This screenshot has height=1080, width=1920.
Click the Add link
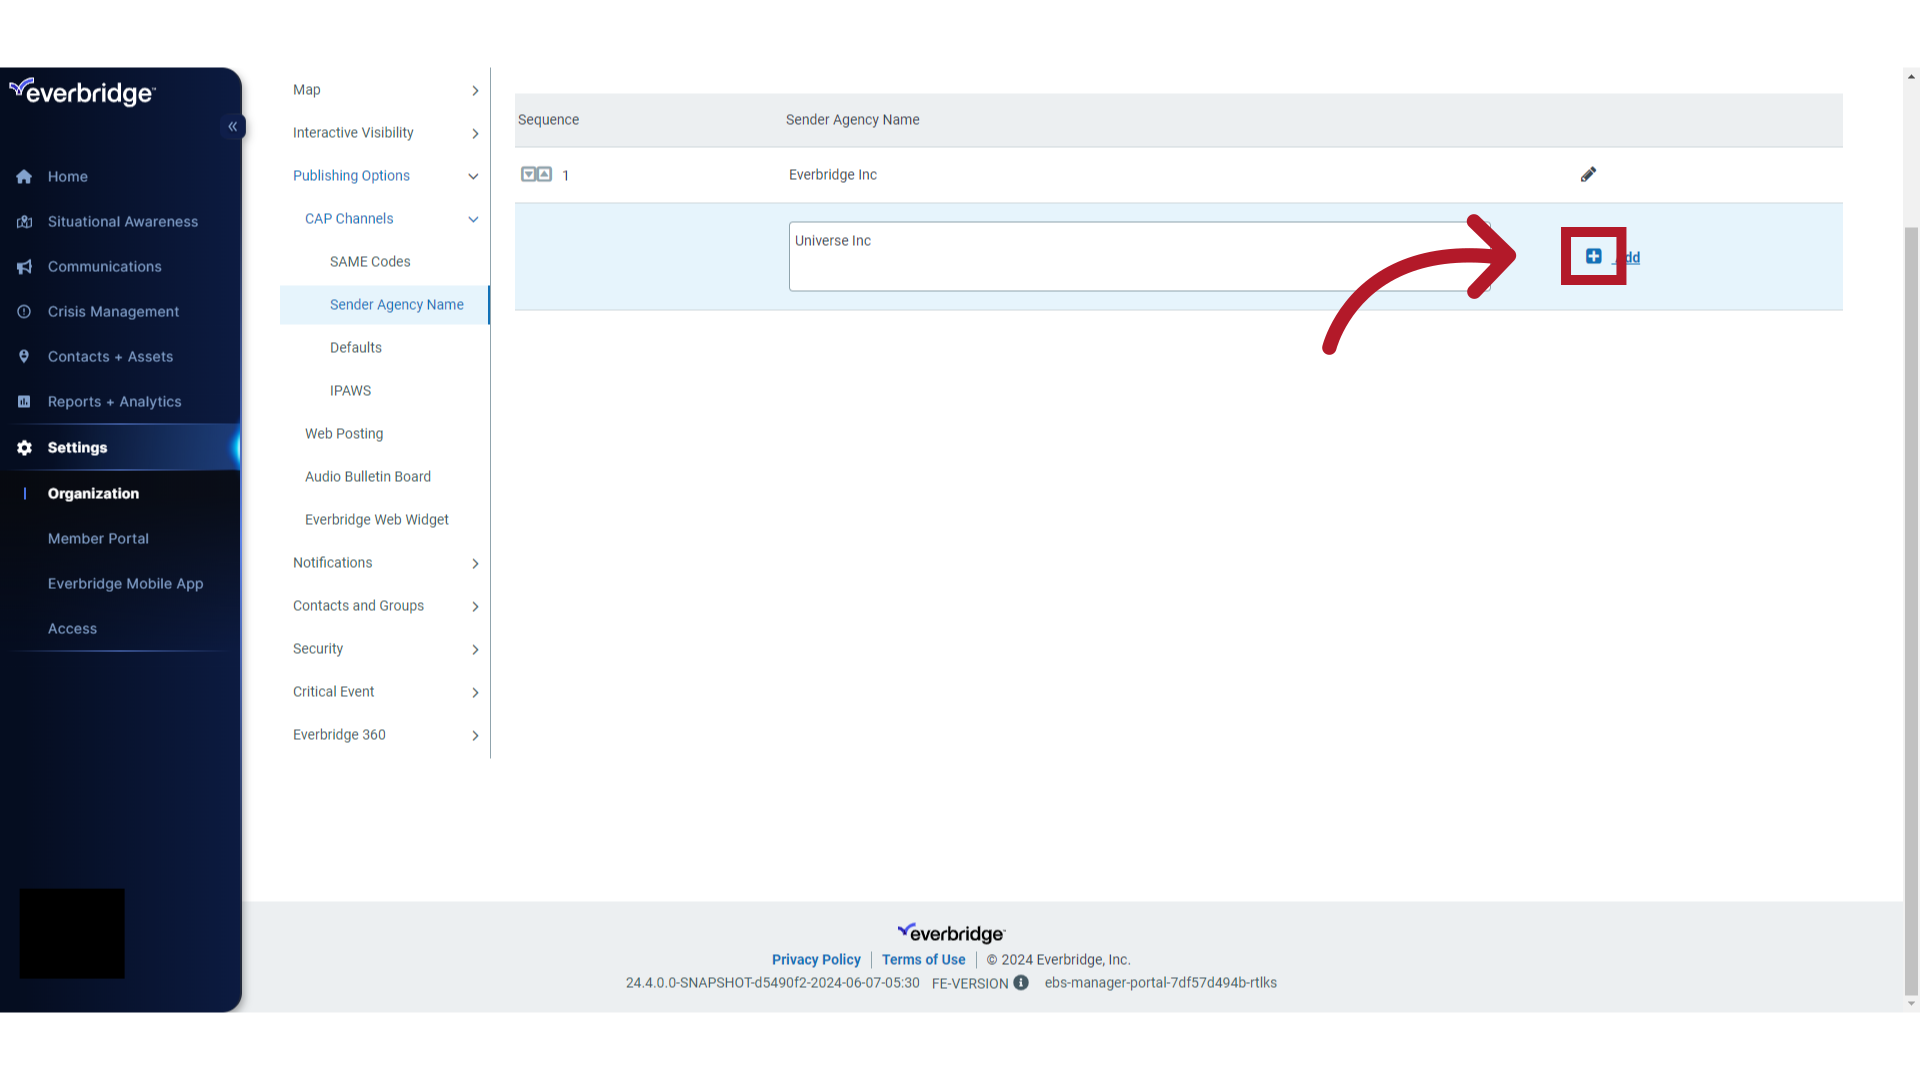coord(1627,258)
